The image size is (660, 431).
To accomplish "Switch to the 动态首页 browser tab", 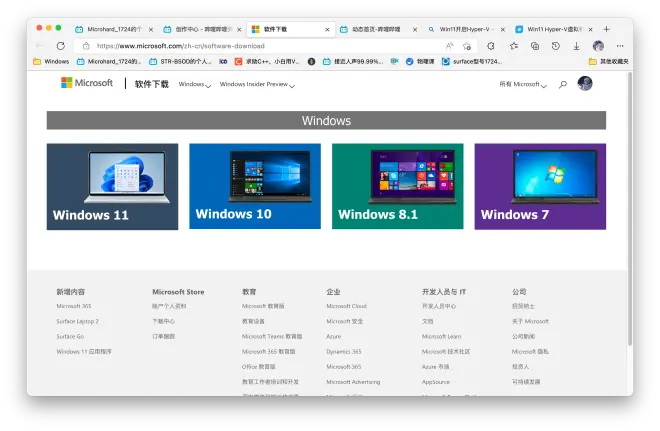I will (x=375, y=29).
